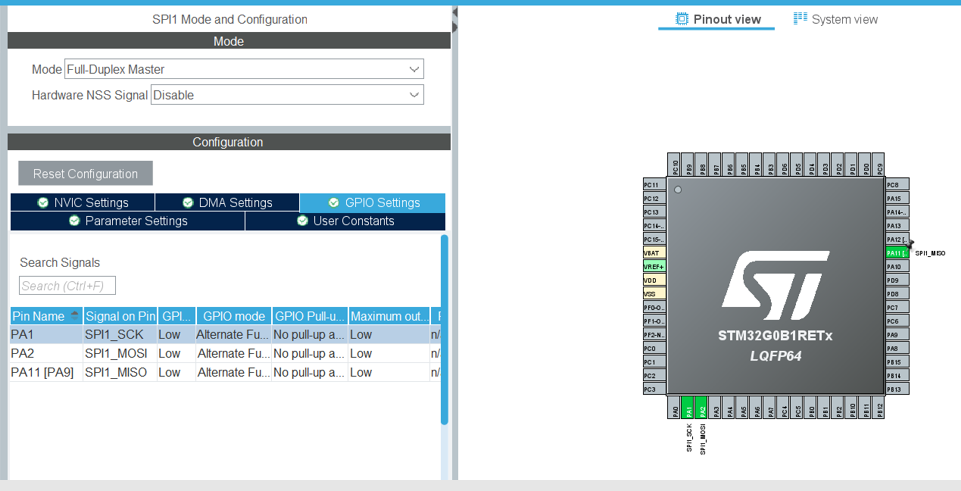Click the VDD pin on the chip
Image resolution: width=961 pixels, height=491 pixels.
(x=655, y=280)
